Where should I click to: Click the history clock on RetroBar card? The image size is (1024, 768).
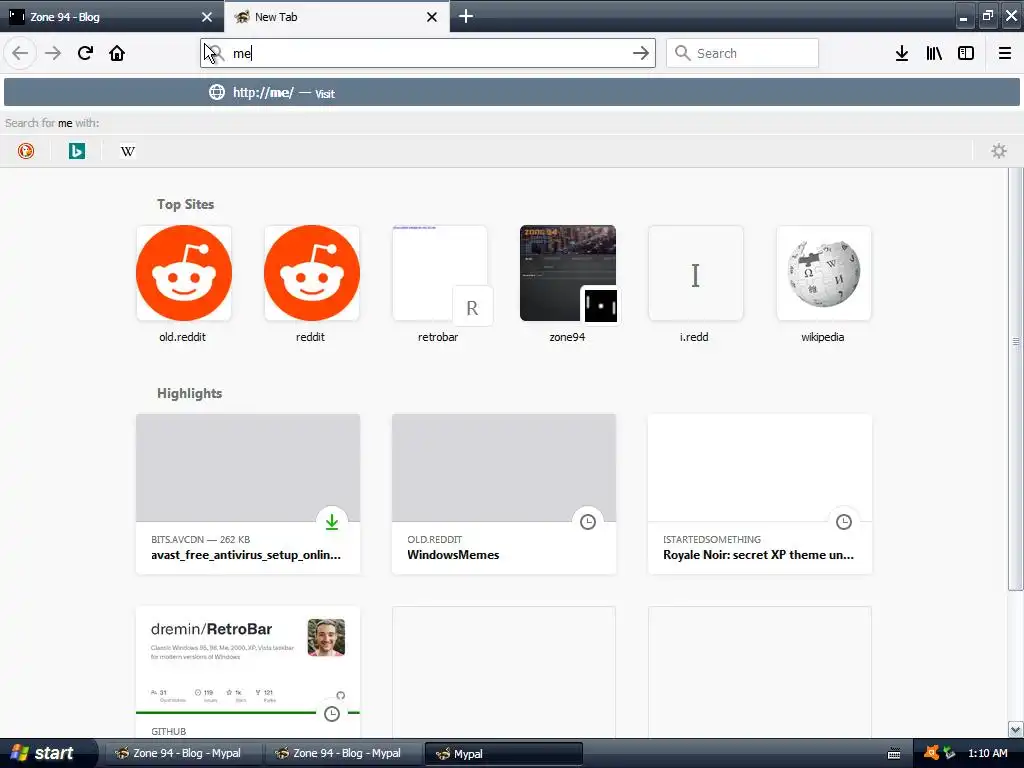tap(332, 714)
